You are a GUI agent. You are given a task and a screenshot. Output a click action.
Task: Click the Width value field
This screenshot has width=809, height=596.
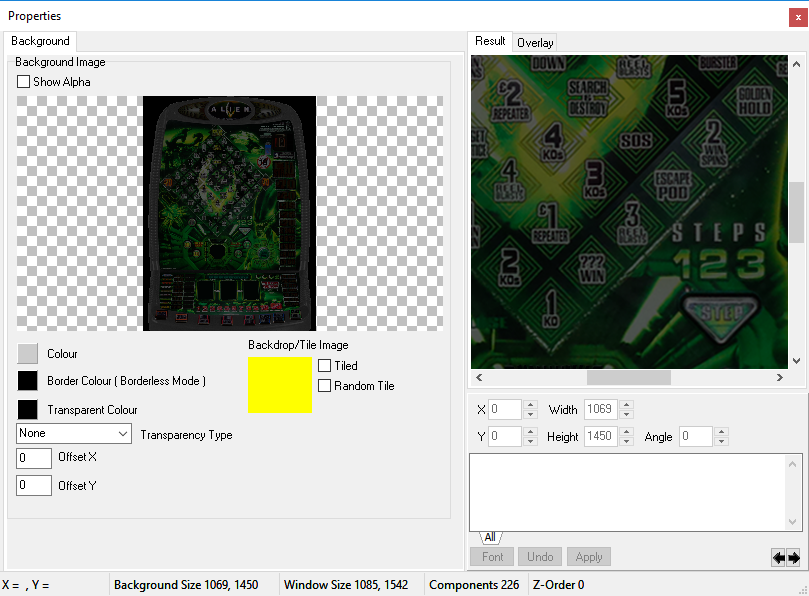point(601,409)
